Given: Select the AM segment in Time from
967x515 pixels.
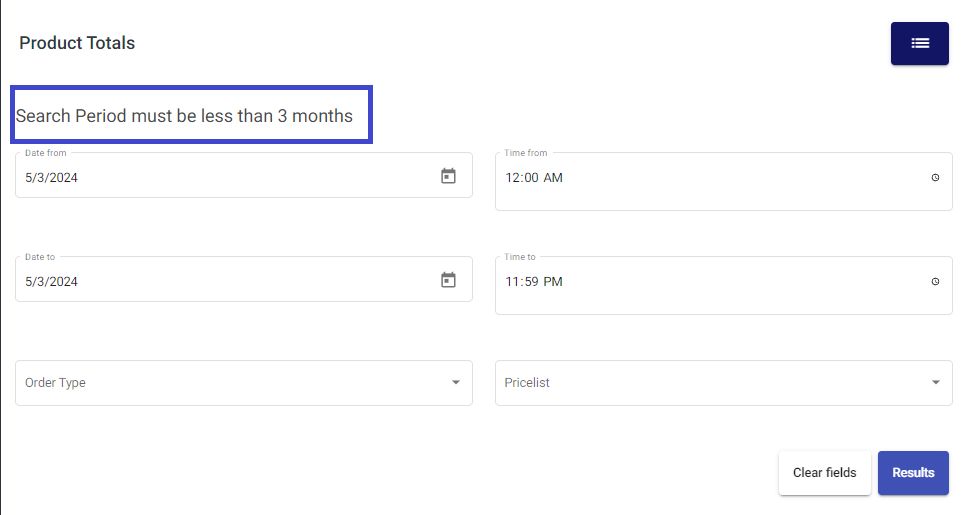Looking at the screenshot, I should click(553, 178).
